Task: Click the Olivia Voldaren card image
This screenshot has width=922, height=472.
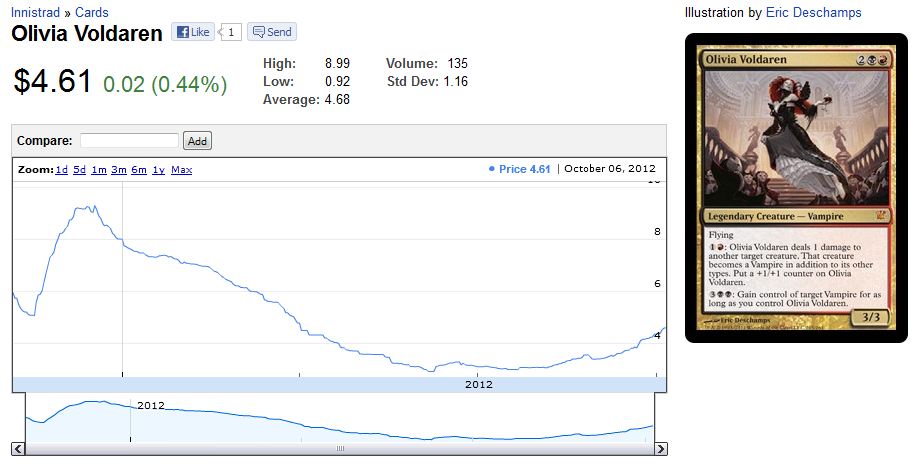Action: 796,188
